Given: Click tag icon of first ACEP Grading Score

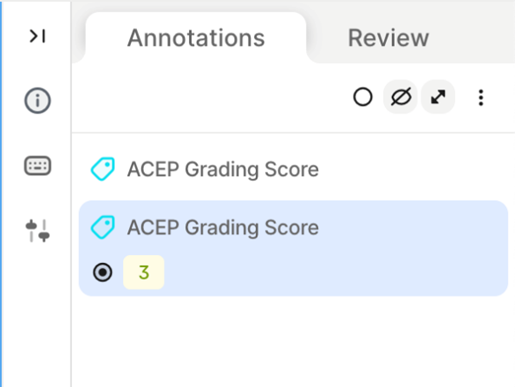Looking at the screenshot, I should pyautogui.click(x=103, y=169).
